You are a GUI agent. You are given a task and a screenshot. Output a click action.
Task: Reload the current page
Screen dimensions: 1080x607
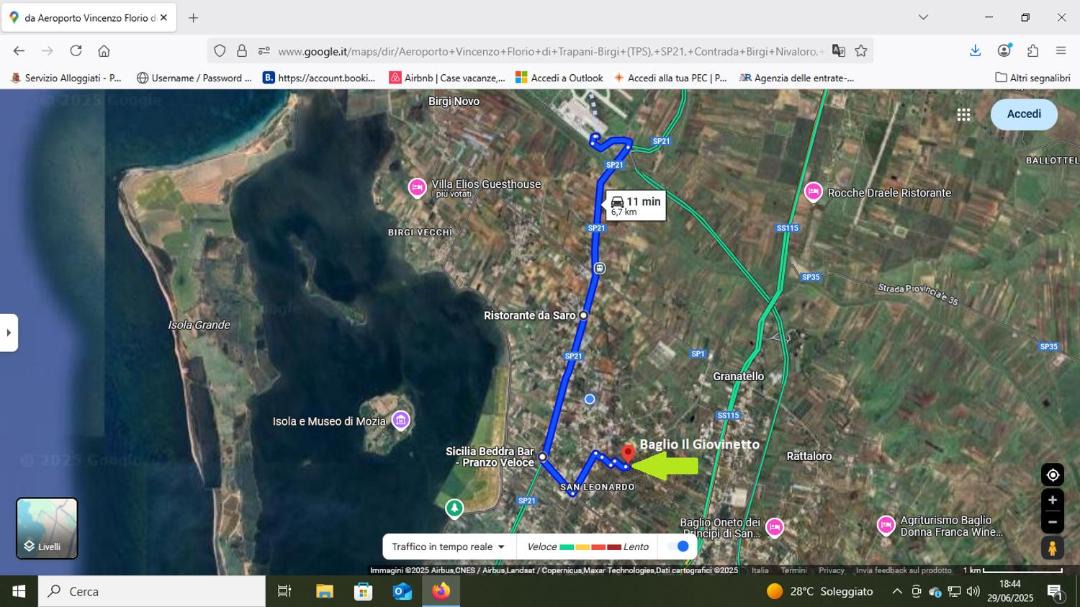click(76, 51)
